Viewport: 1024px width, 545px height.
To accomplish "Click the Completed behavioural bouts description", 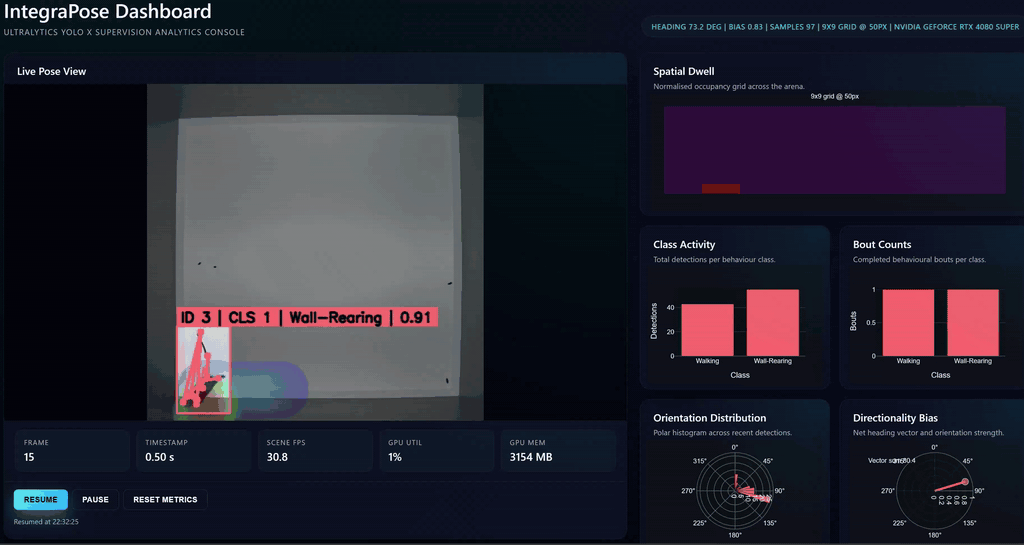I will pyautogui.click(x=919, y=259).
